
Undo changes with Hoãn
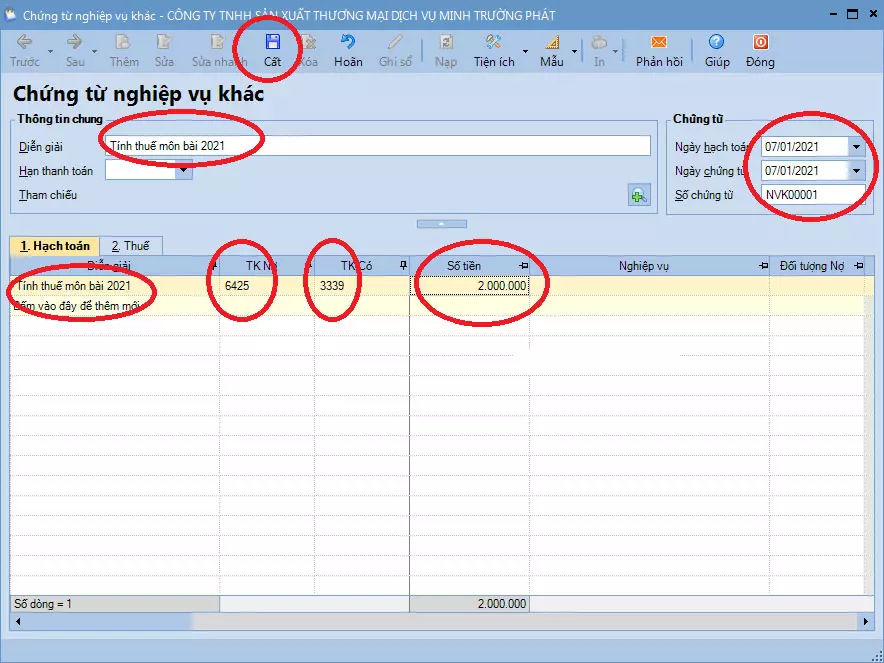tap(348, 50)
